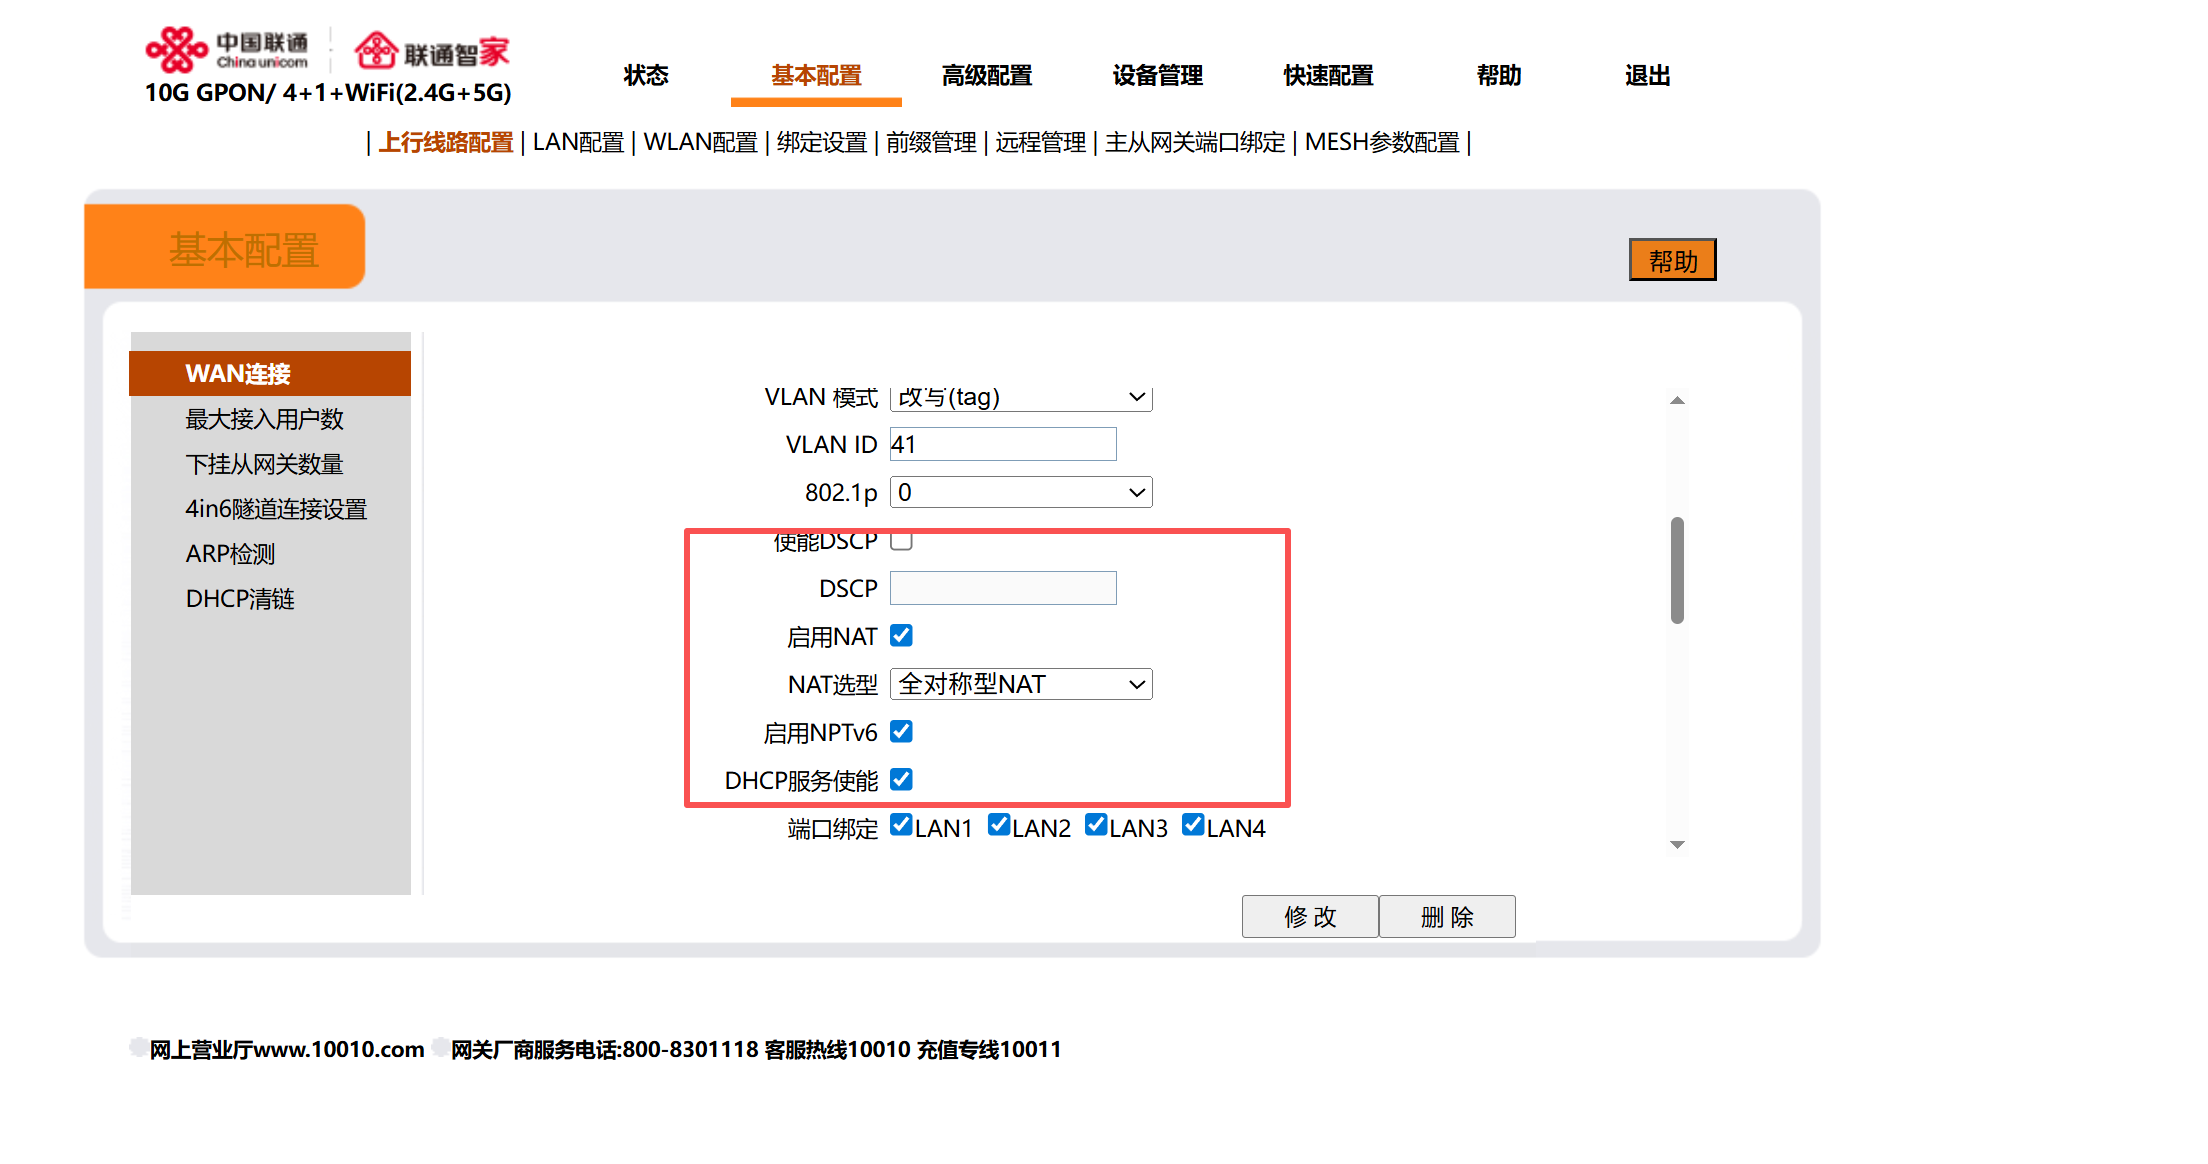
Task: Switch to 高级配置 tab
Action: [986, 76]
